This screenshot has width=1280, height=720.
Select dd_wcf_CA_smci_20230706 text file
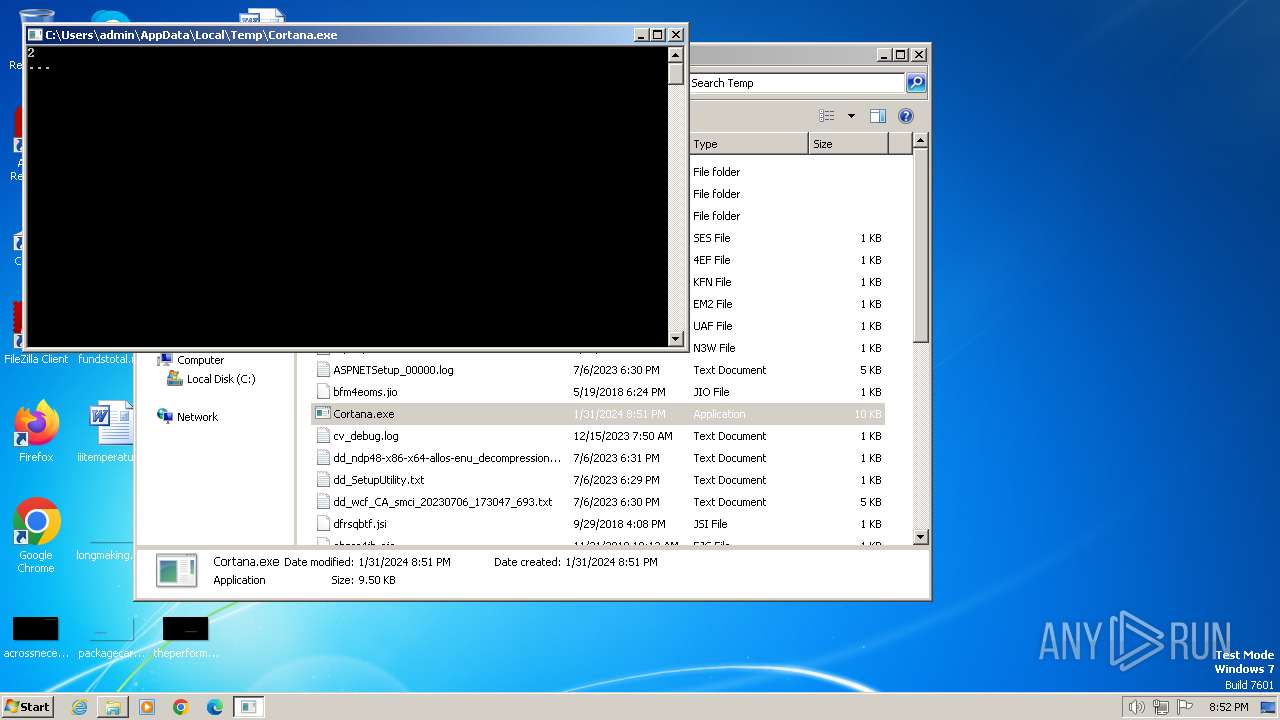[443, 502]
